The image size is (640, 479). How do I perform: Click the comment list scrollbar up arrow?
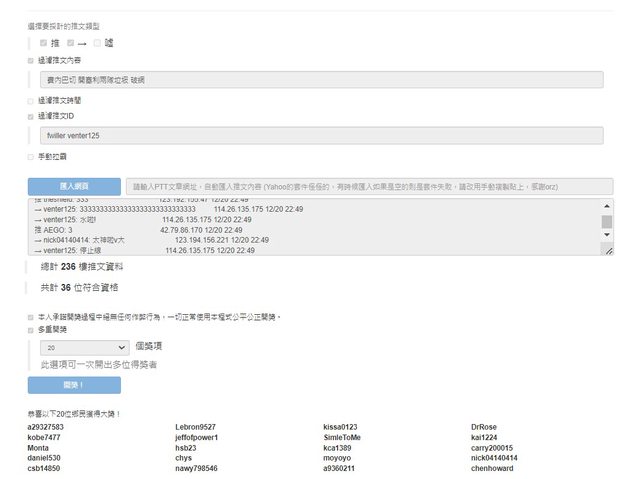pyautogui.click(x=606, y=205)
